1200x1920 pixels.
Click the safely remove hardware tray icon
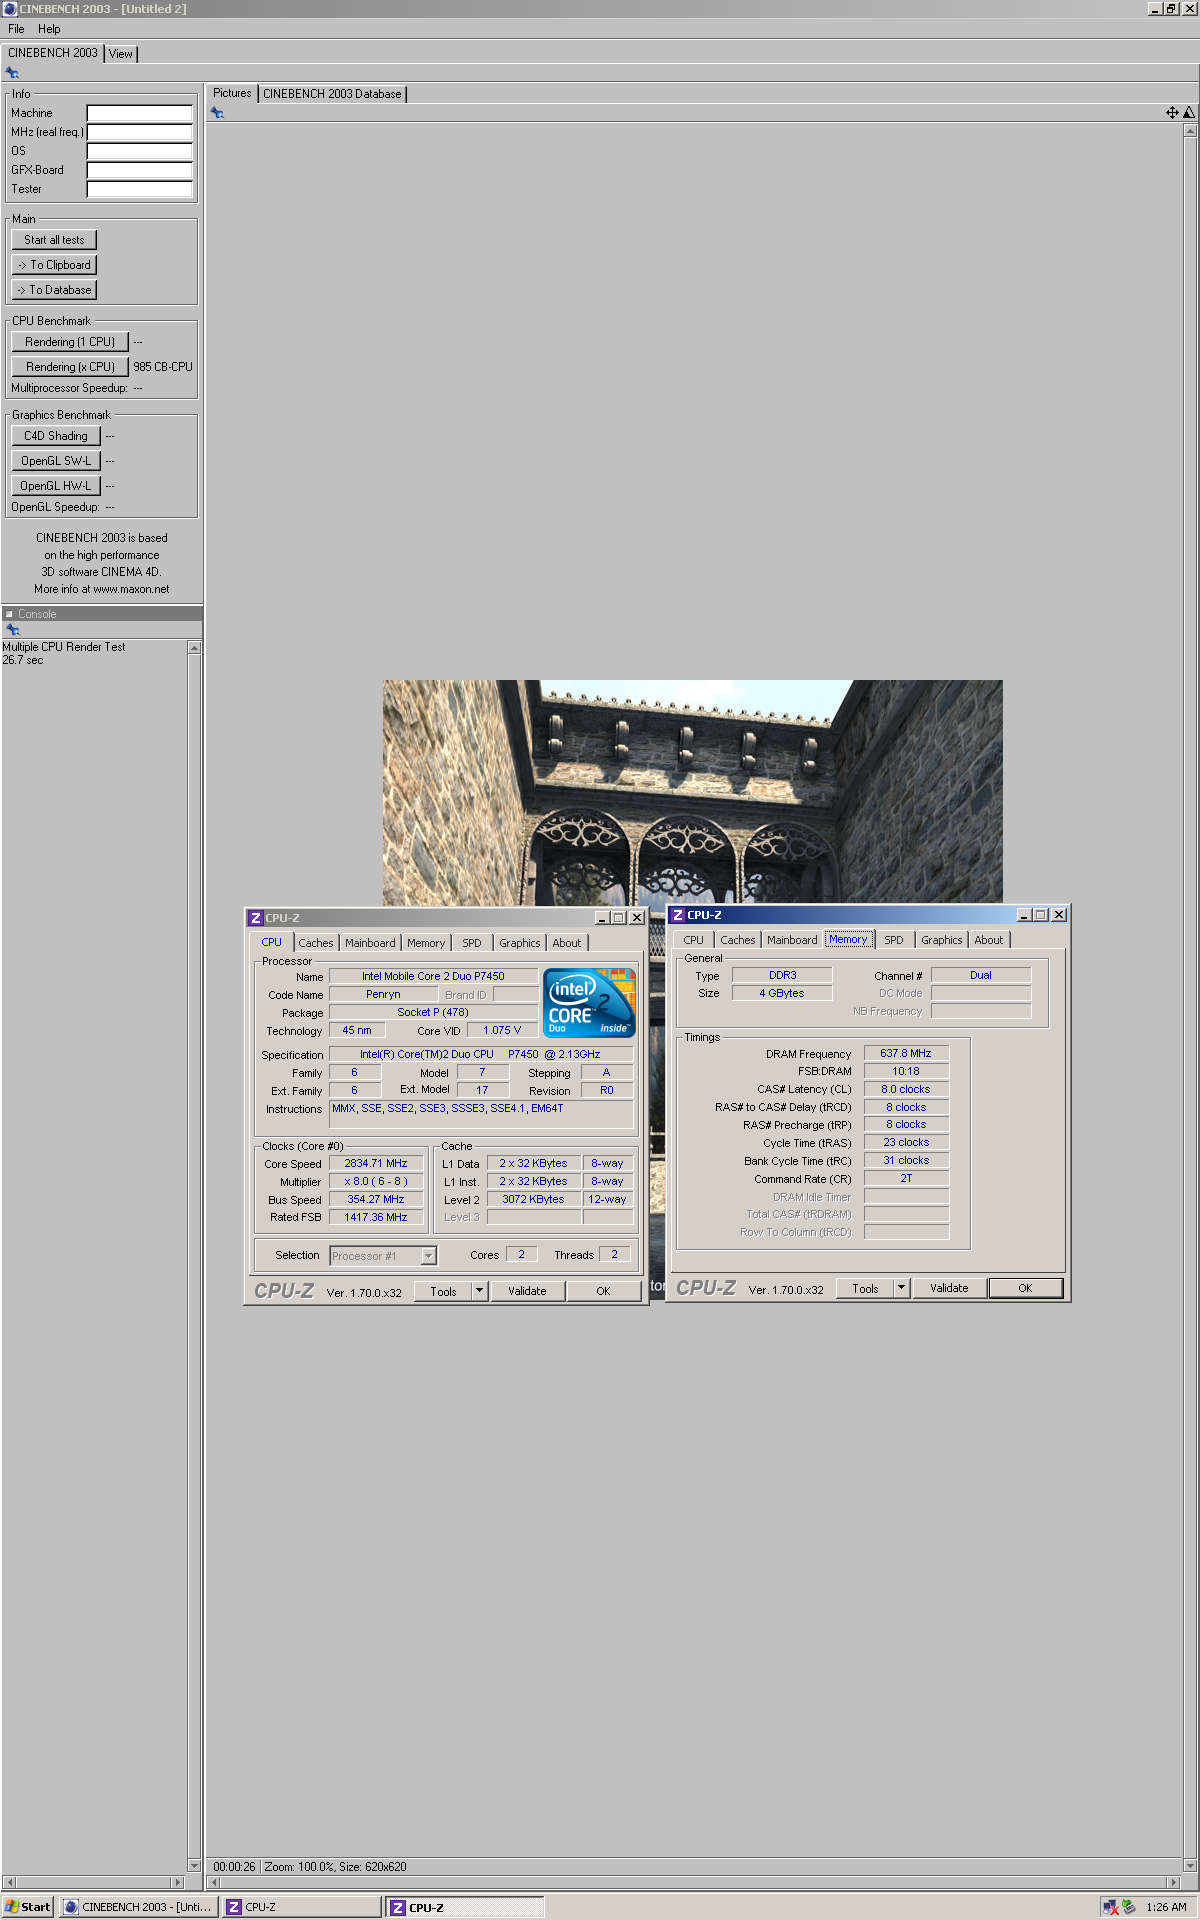(1129, 1907)
